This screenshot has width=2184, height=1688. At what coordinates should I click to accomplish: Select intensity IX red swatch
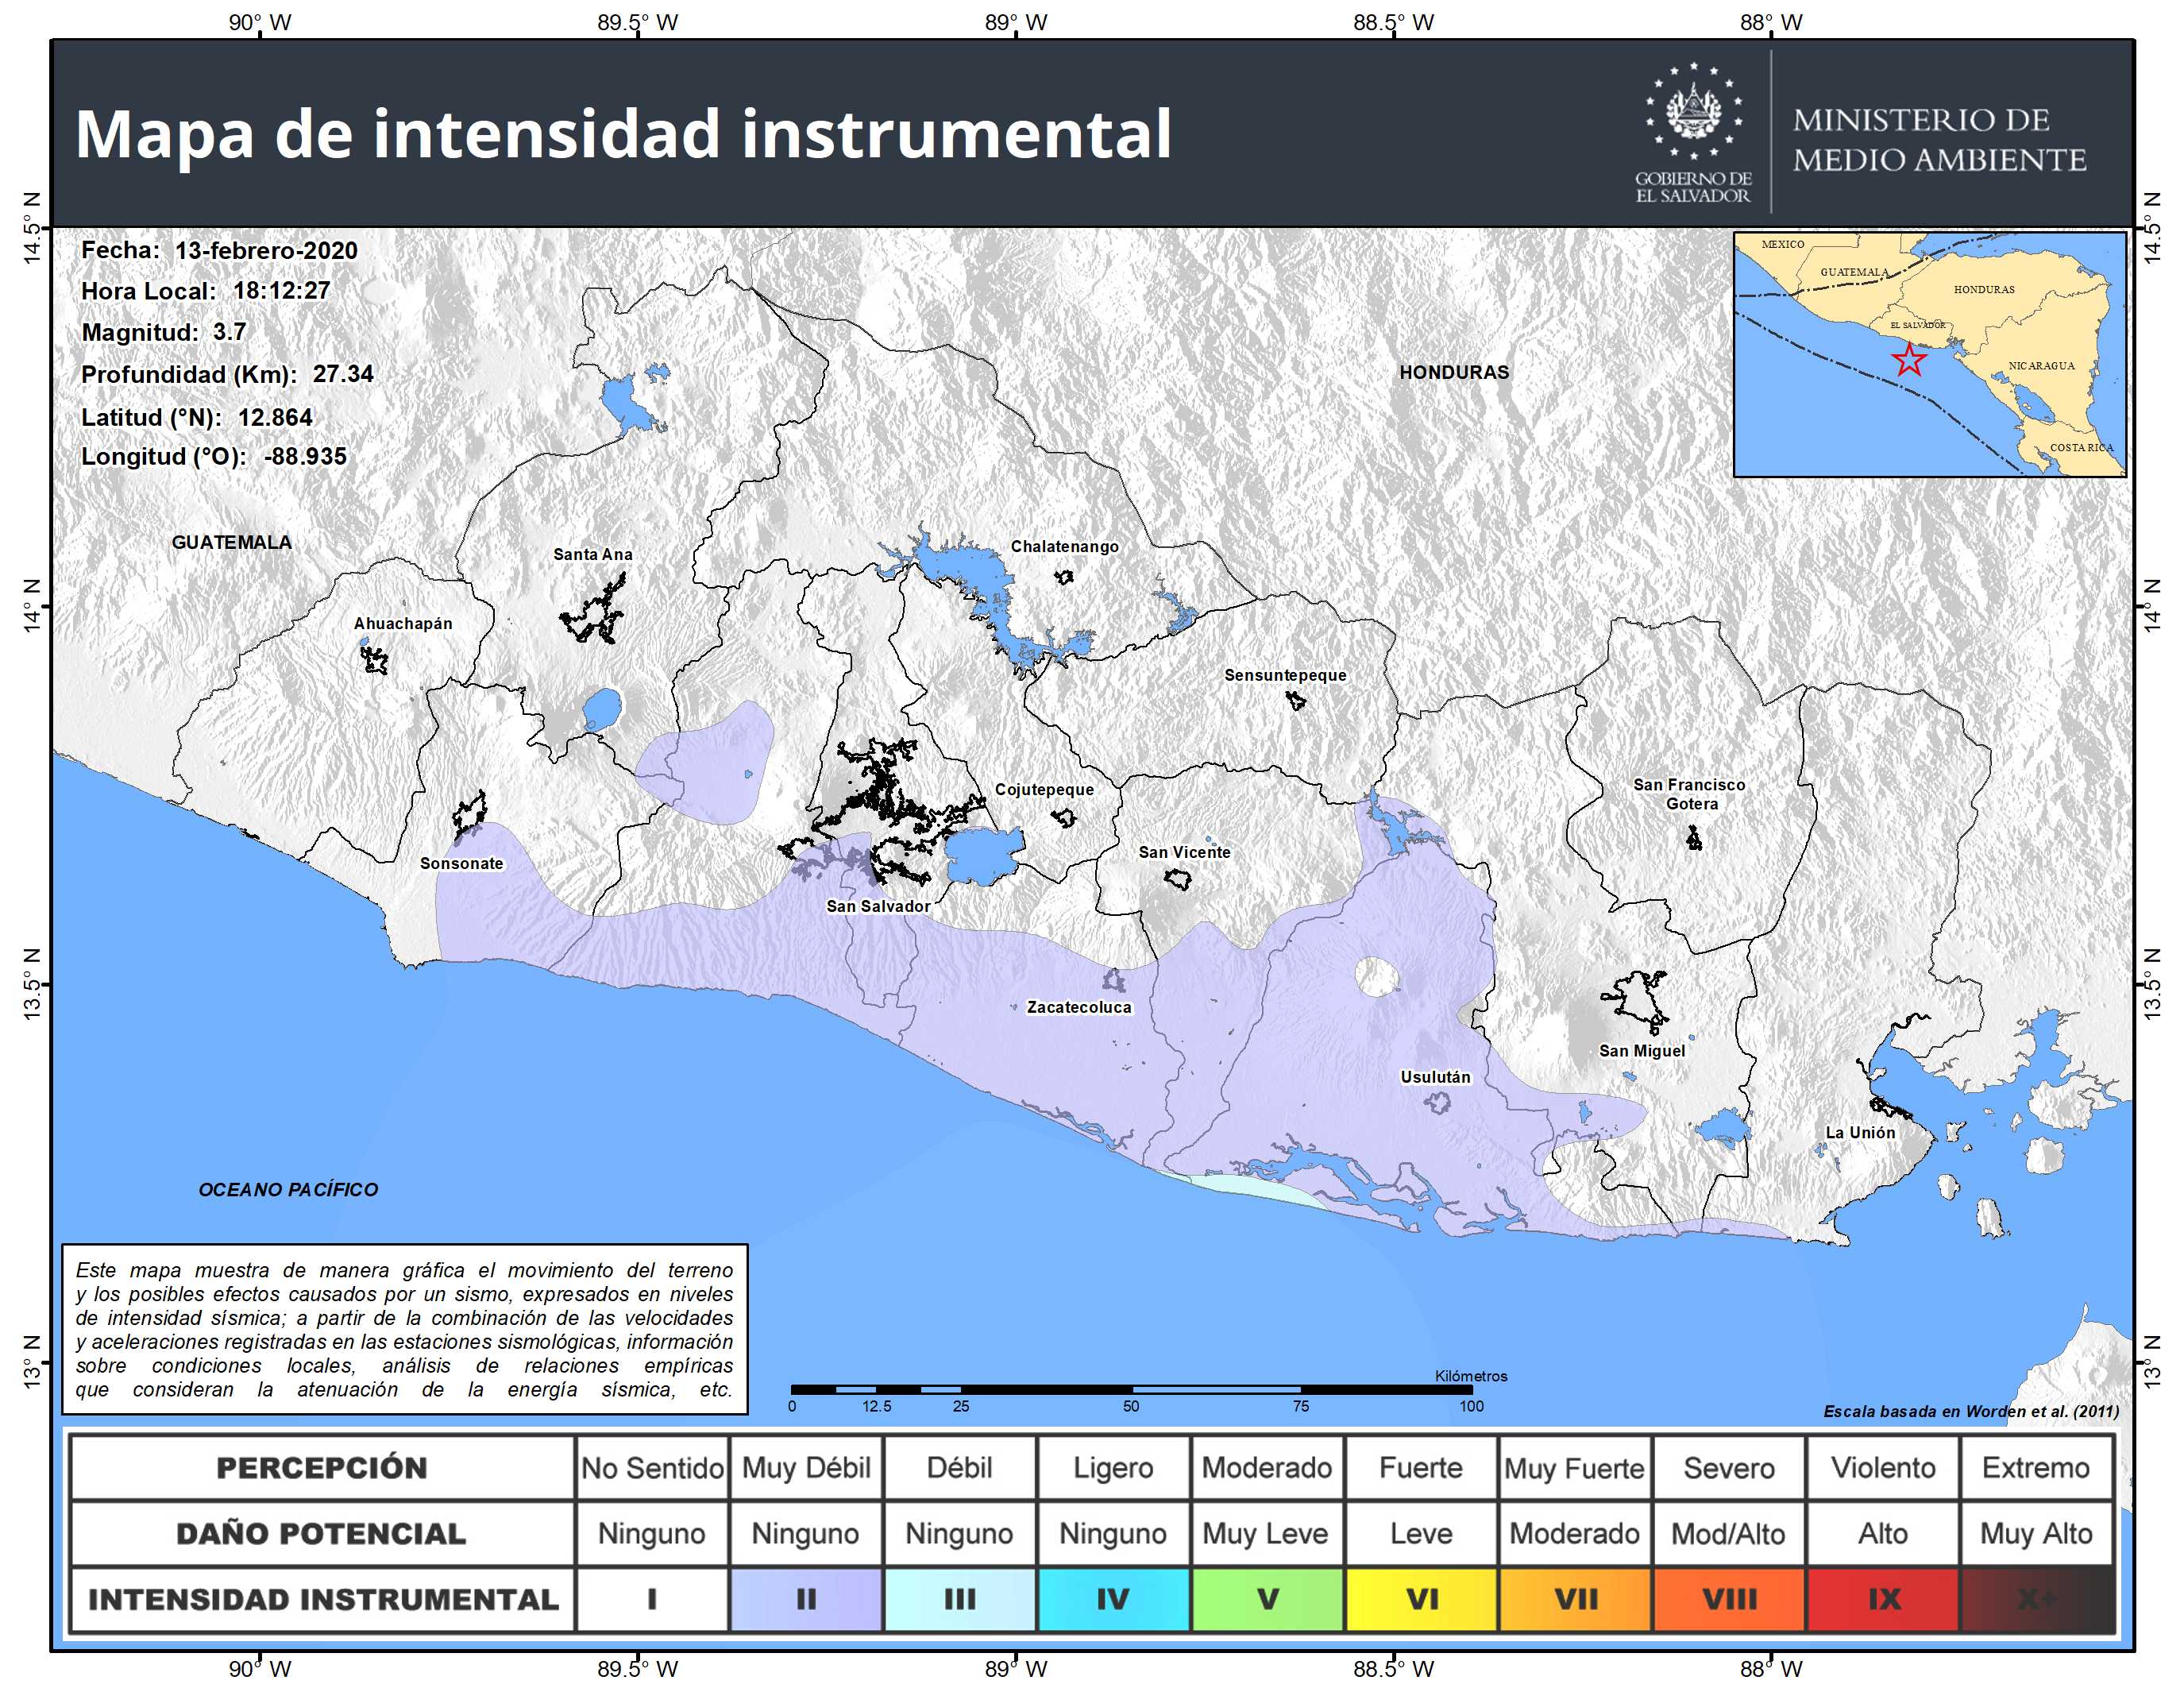(1883, 1599)
